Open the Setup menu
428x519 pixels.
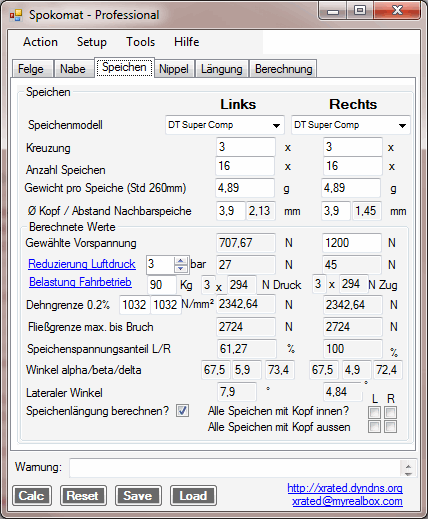[92, 42]
